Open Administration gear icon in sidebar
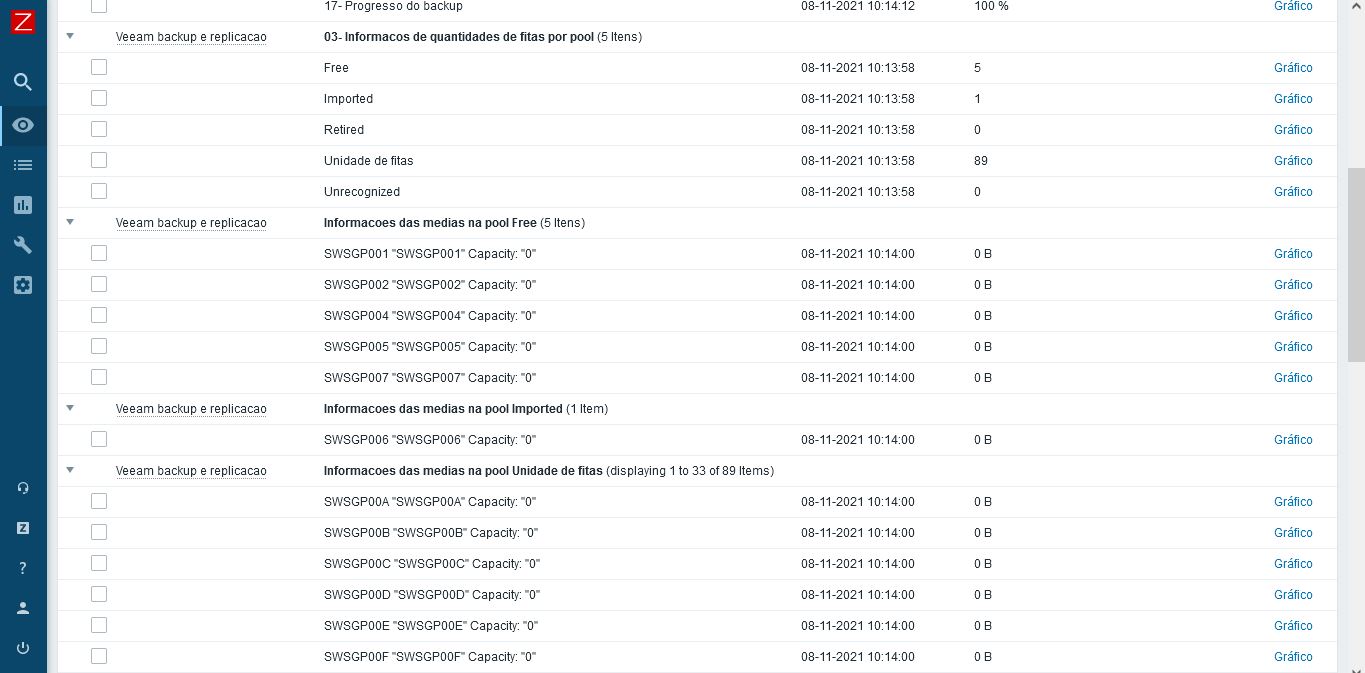 pos(23,285)
